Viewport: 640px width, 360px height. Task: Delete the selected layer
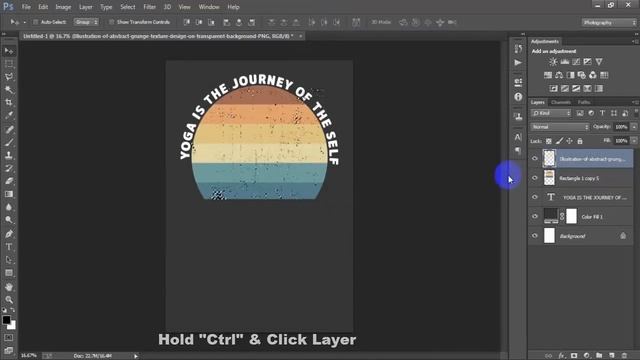[x=624, y=356]
